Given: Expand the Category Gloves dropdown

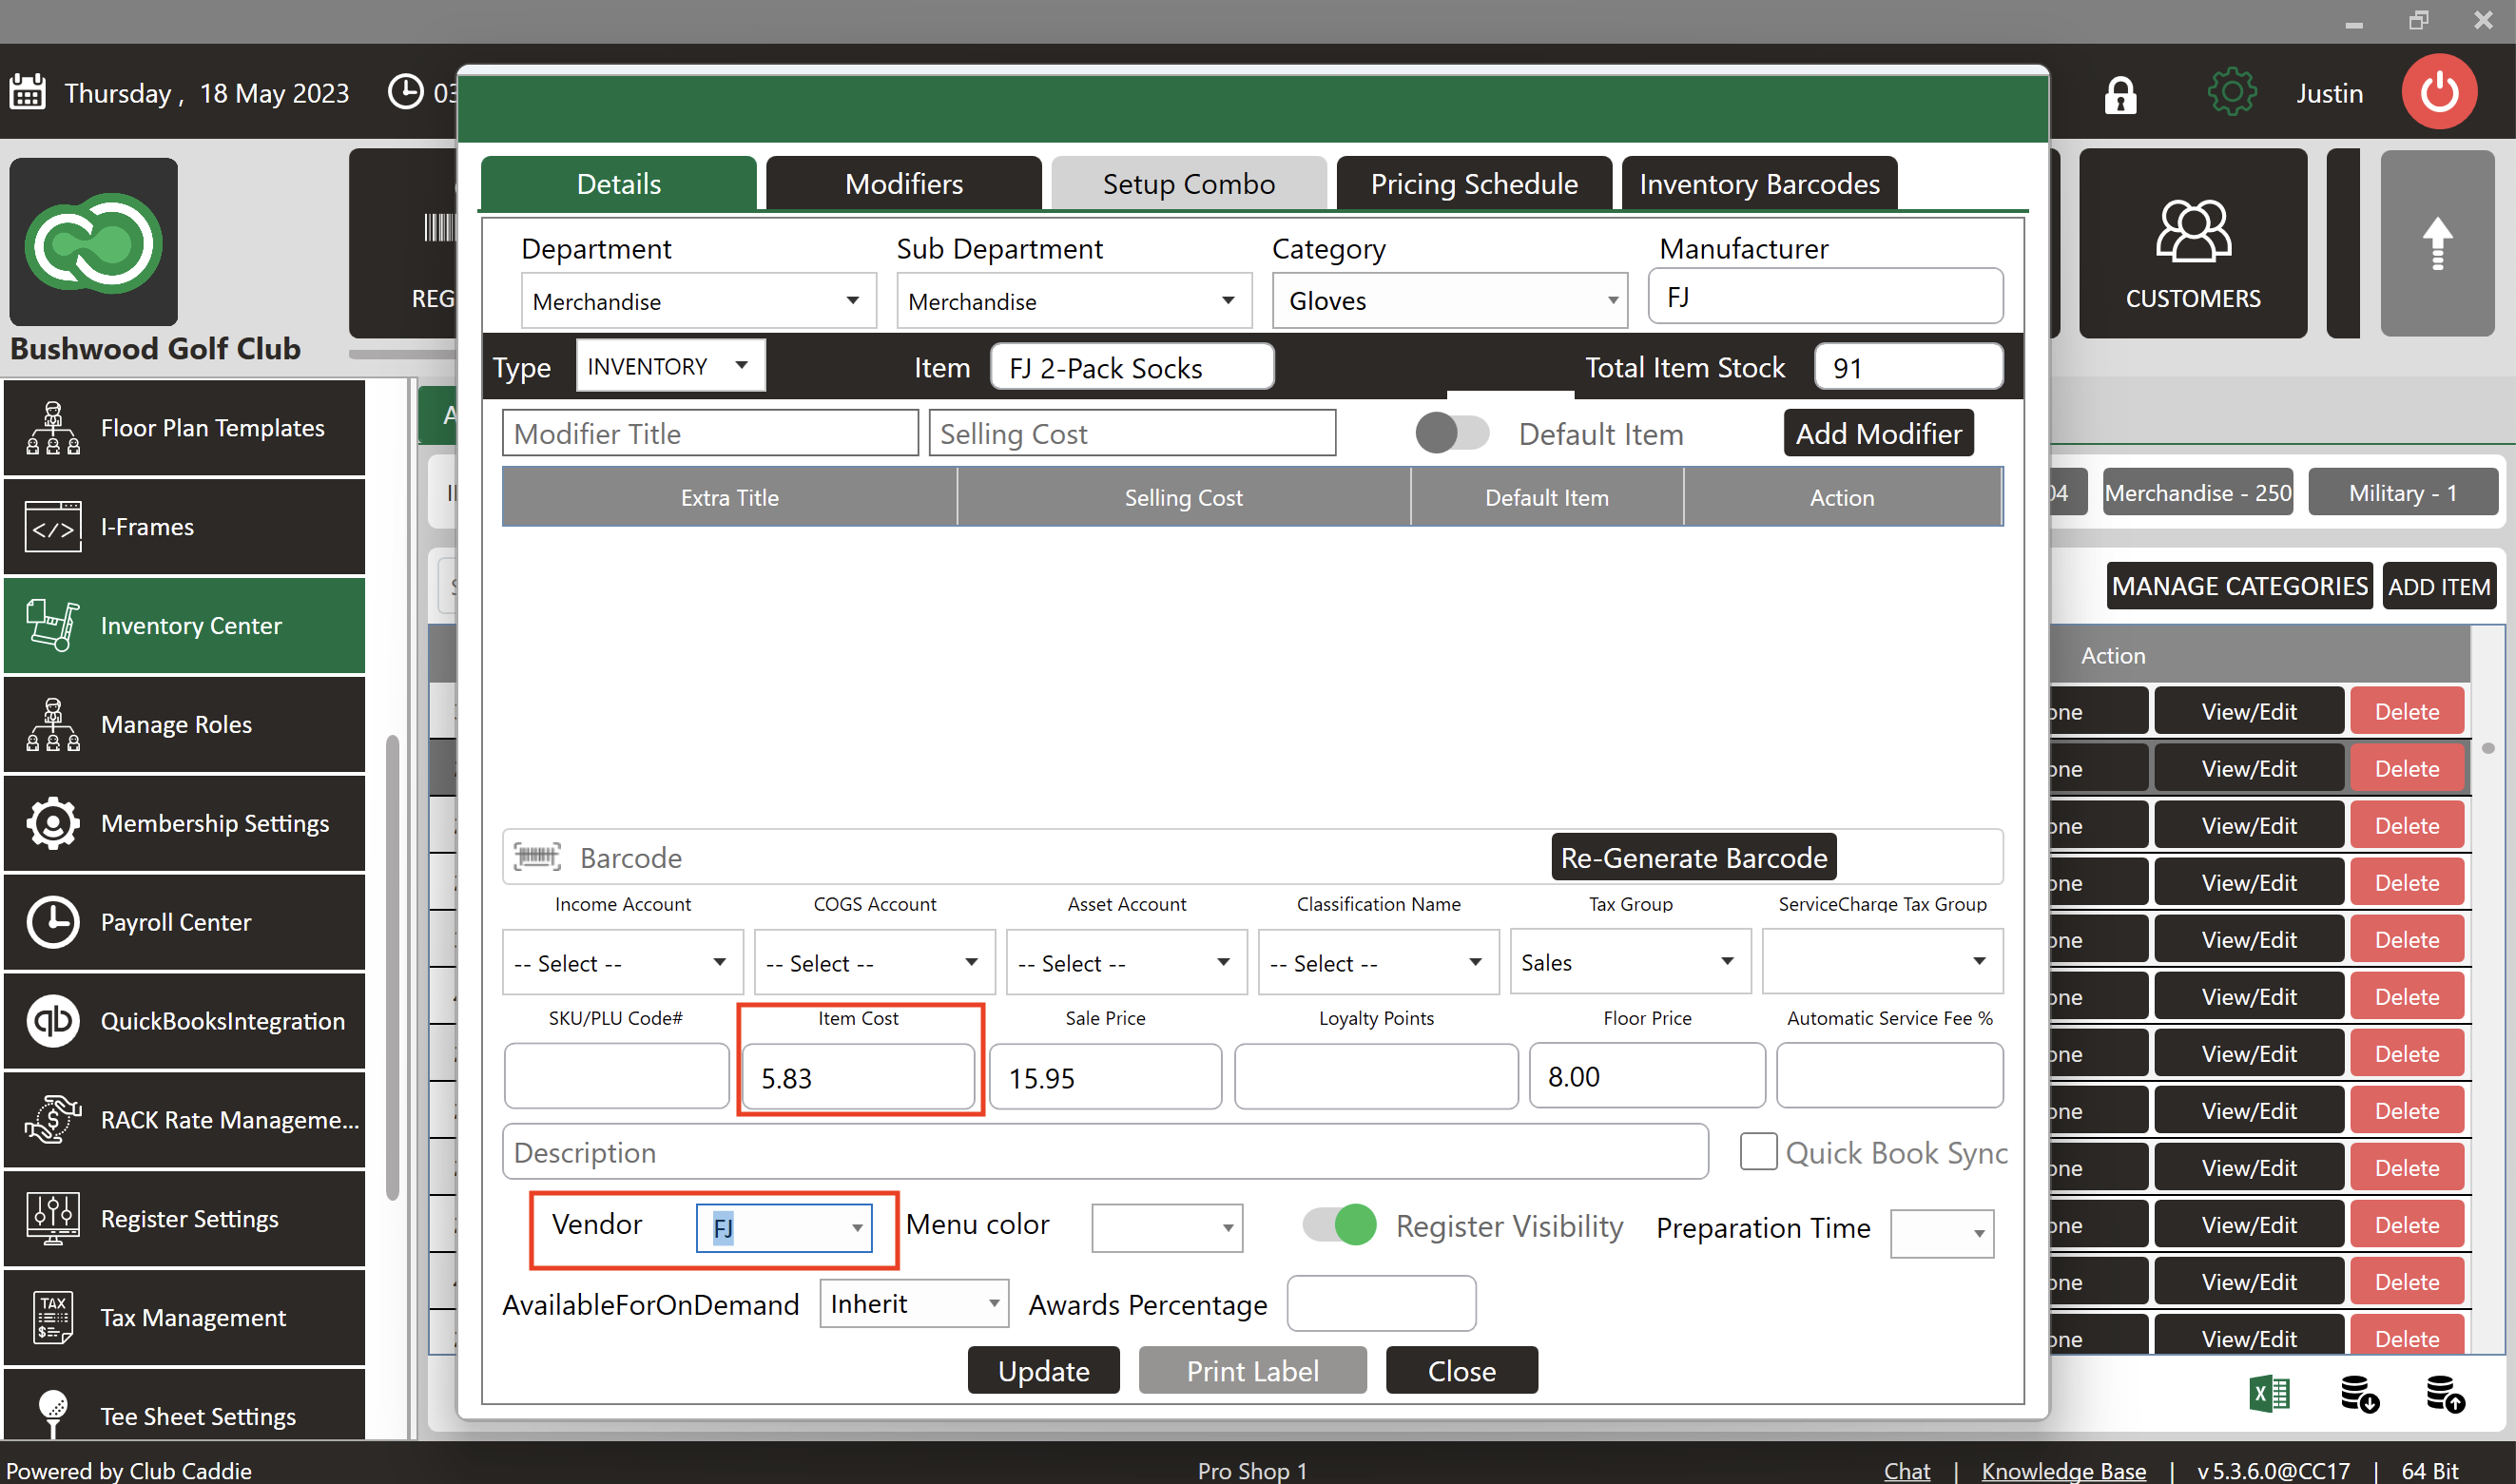Looking at the screenshot, I should (1612, 301).
